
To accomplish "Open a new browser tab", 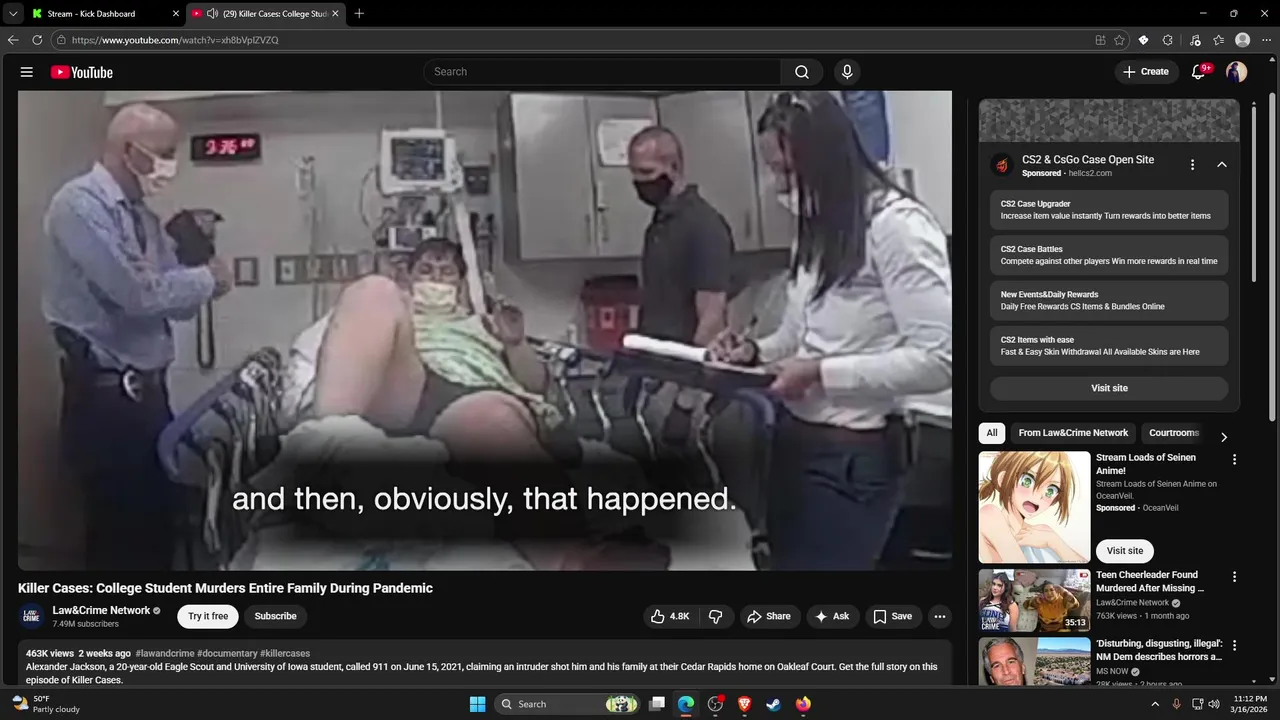I will point(359,14).
